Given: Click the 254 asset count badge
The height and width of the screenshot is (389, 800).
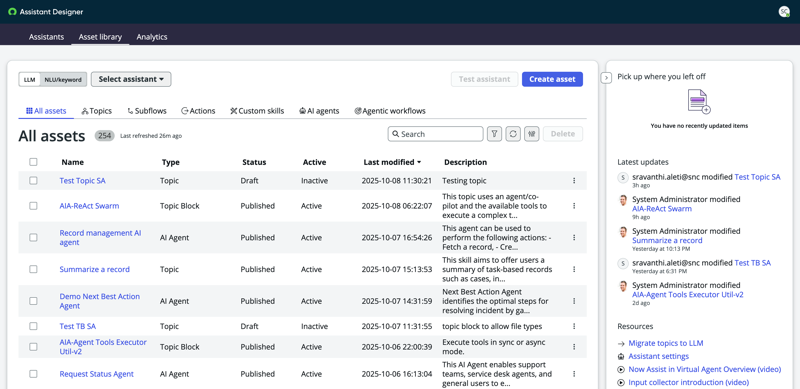Looking at the screenshot, I should (104, 135).
